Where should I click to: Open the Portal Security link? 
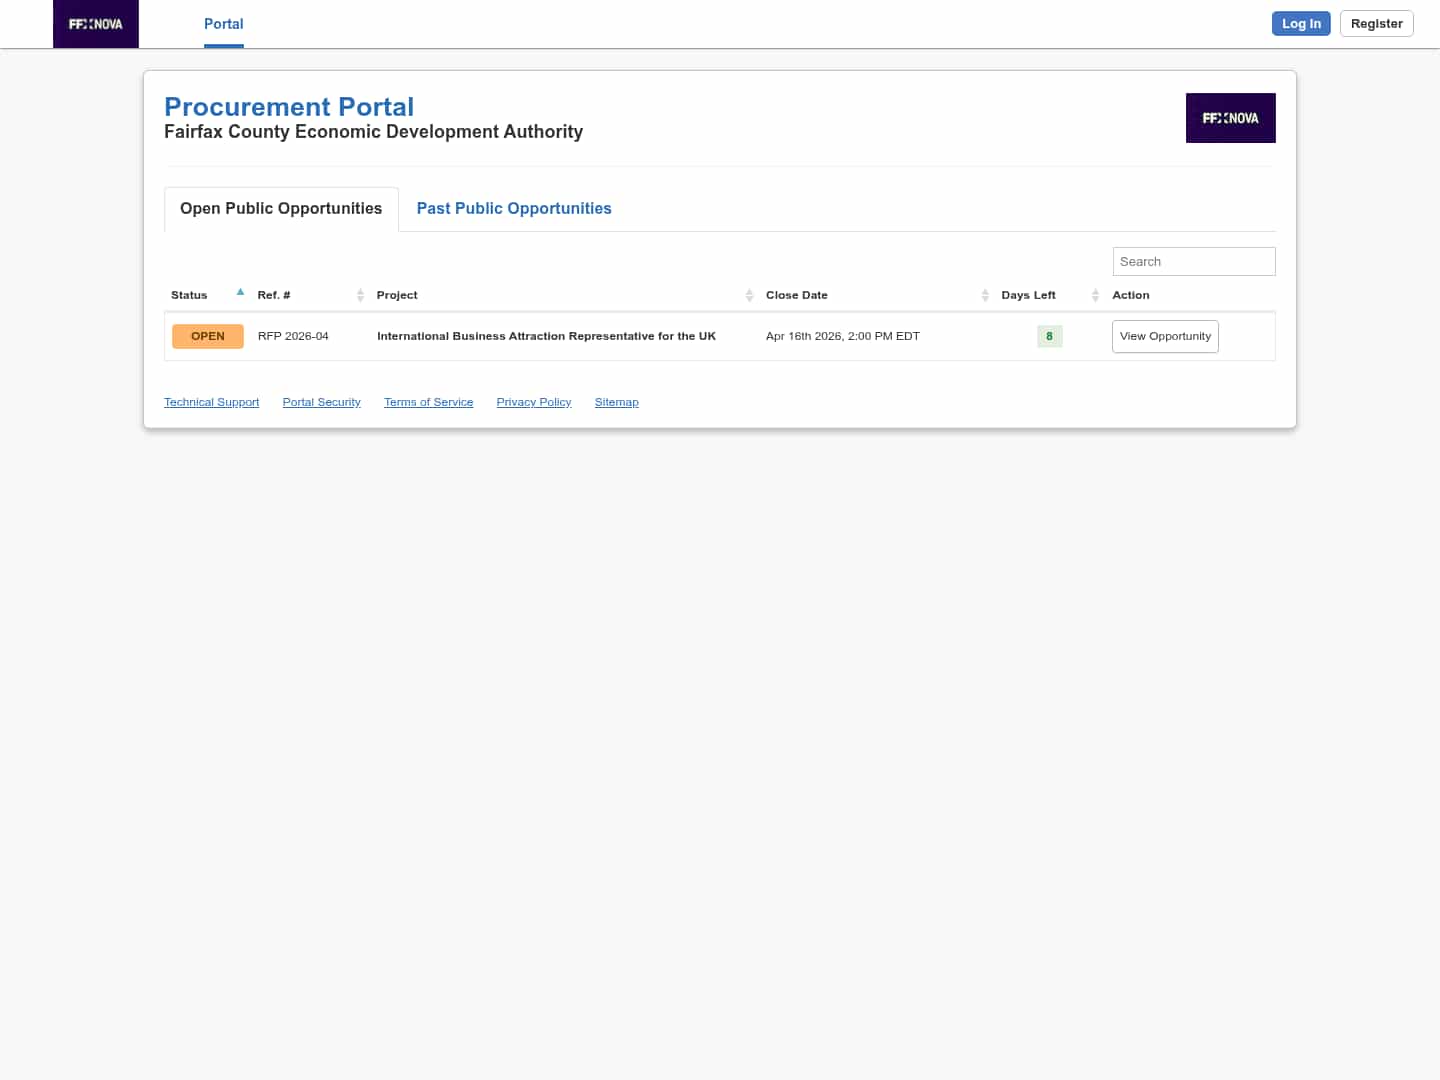pyautogui.click(x=321, y=402)
